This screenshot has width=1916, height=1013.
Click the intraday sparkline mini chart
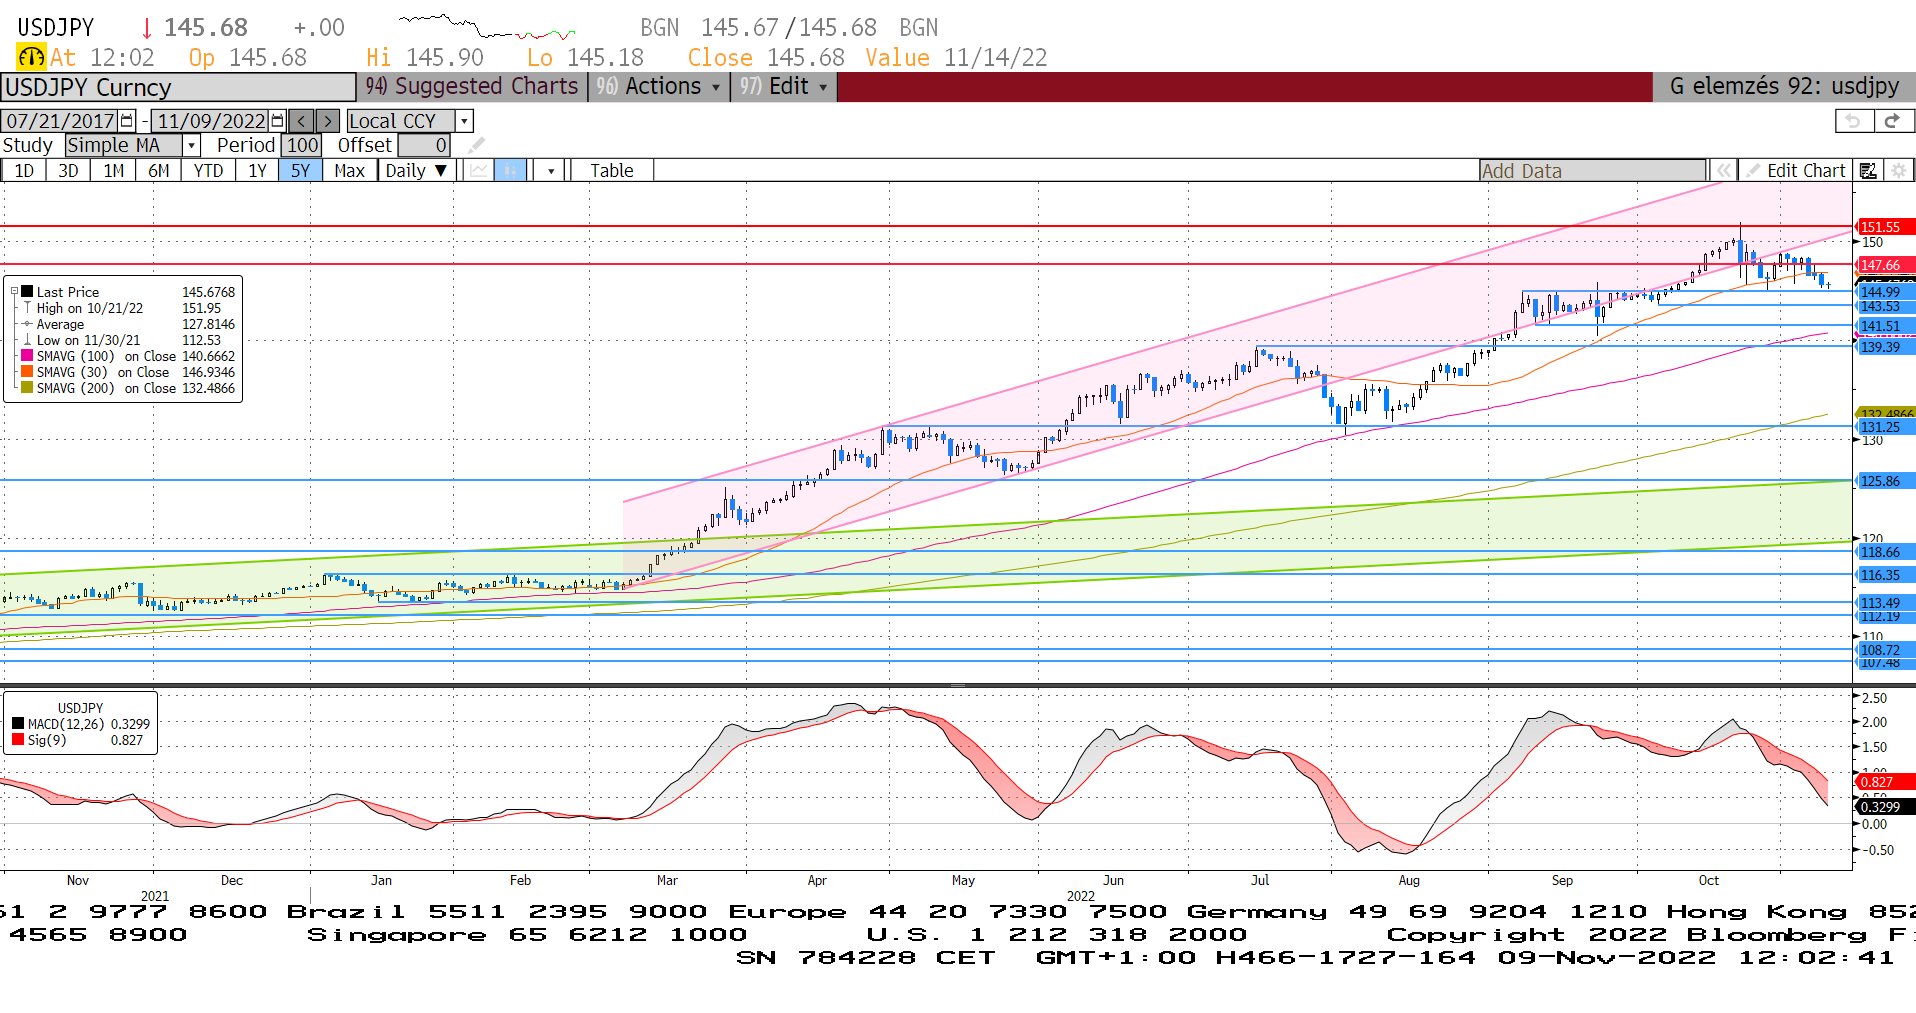coord(487,27)
